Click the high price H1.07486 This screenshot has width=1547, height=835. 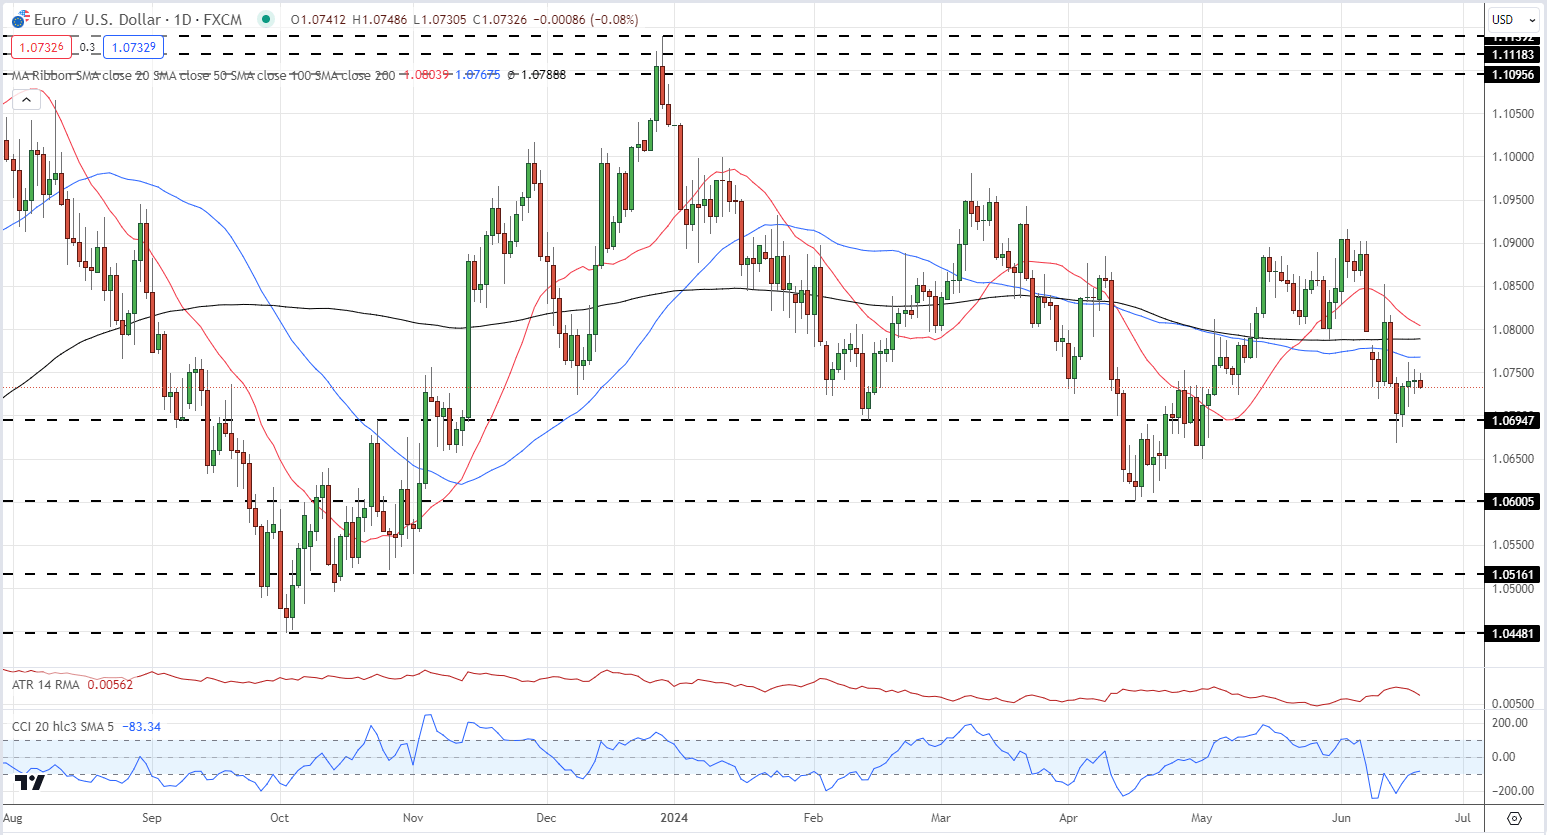click(x=382, y=19)
